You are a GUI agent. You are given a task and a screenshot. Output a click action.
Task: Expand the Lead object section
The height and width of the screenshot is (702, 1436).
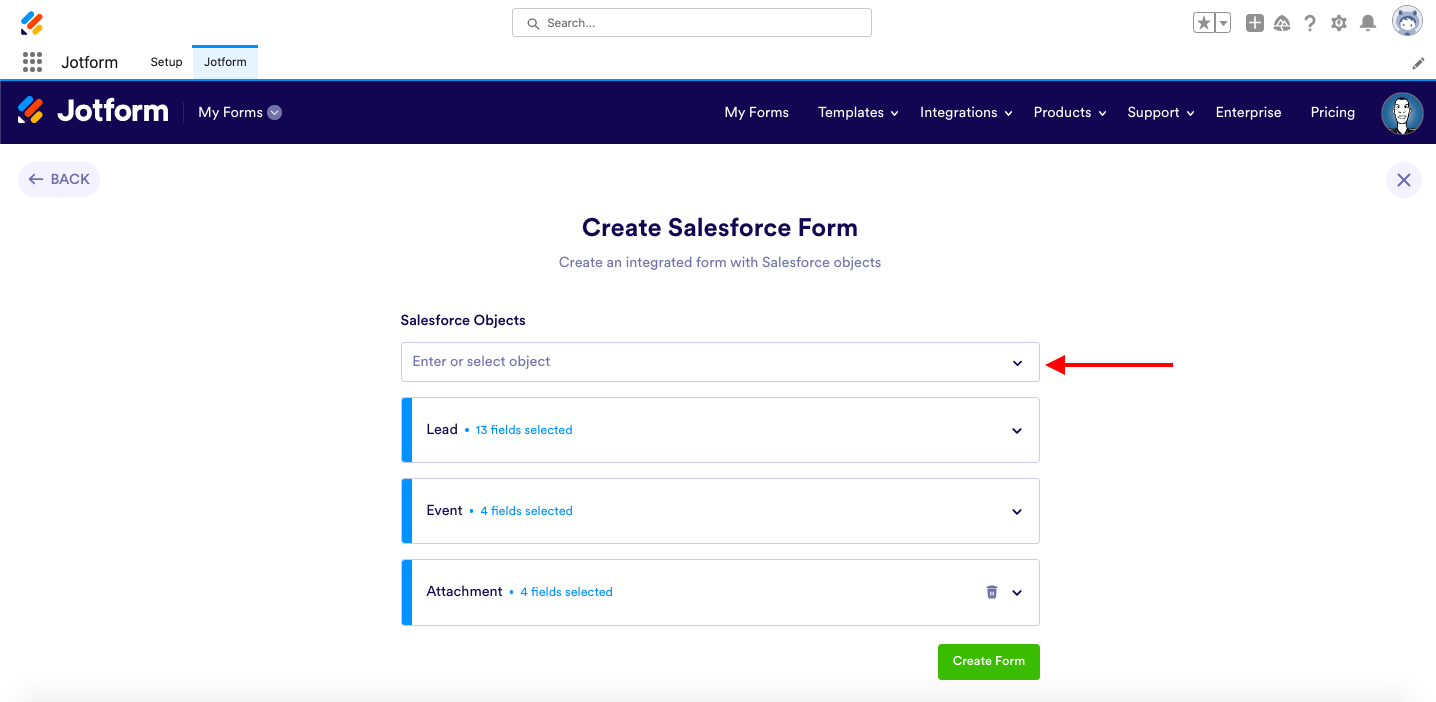click(1016, 431)
